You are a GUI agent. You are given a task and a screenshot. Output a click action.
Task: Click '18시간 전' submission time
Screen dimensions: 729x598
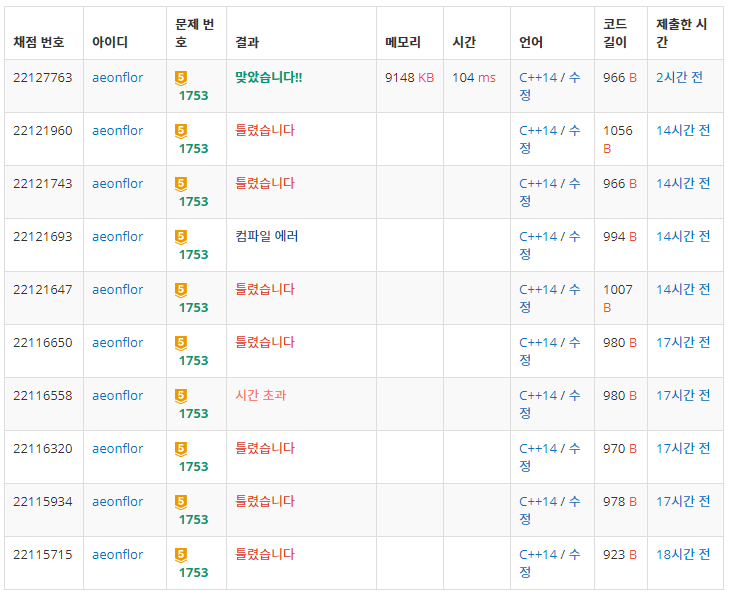click(683, 555)
